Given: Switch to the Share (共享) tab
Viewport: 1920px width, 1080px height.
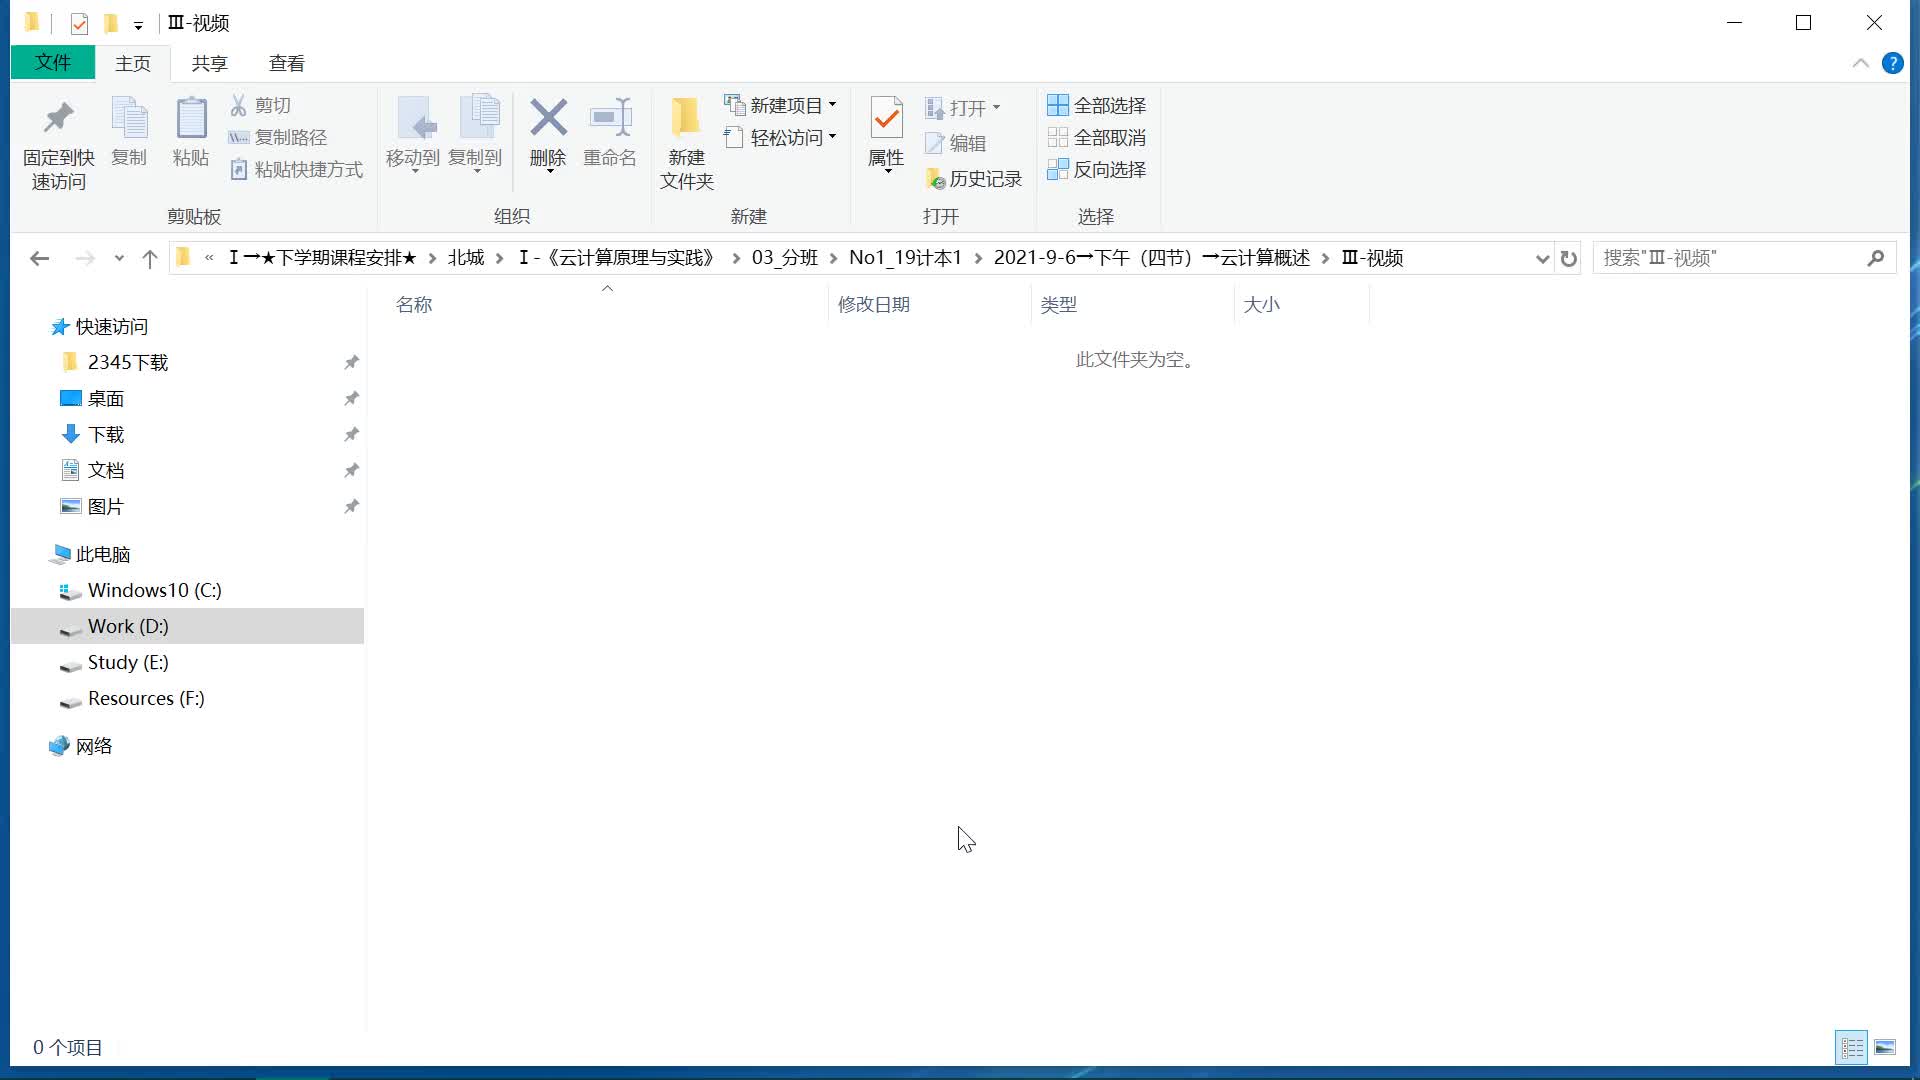Looking at the screenshot, I should 210,63.
